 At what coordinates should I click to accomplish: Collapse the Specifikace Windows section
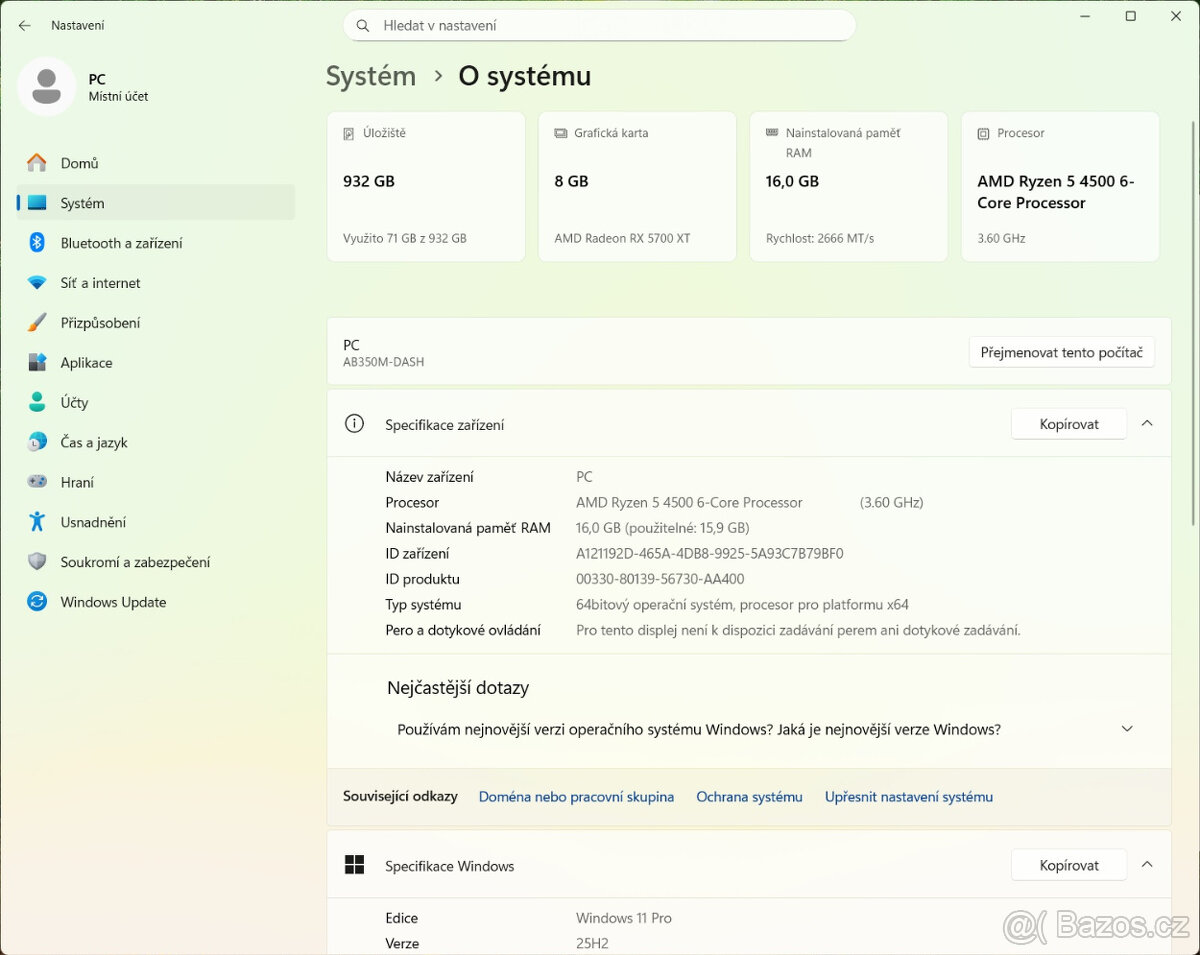point(1147,864)
